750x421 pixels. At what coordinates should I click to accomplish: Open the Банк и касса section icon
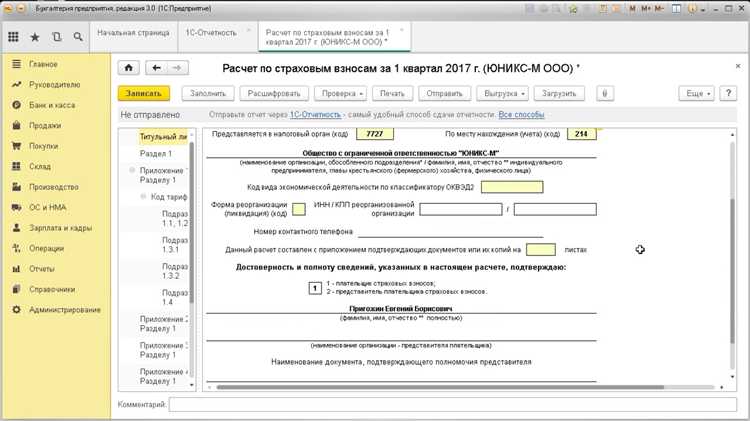(16, 105)
